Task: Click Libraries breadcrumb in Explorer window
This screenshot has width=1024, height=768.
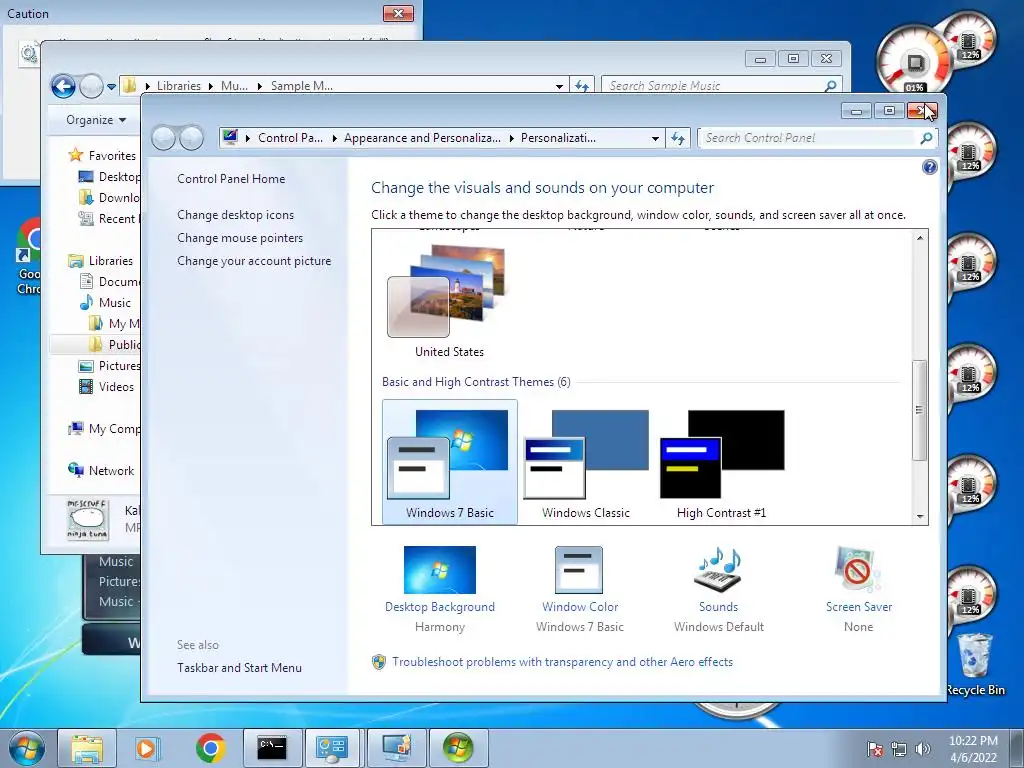Action: click(x=178, y=86)
